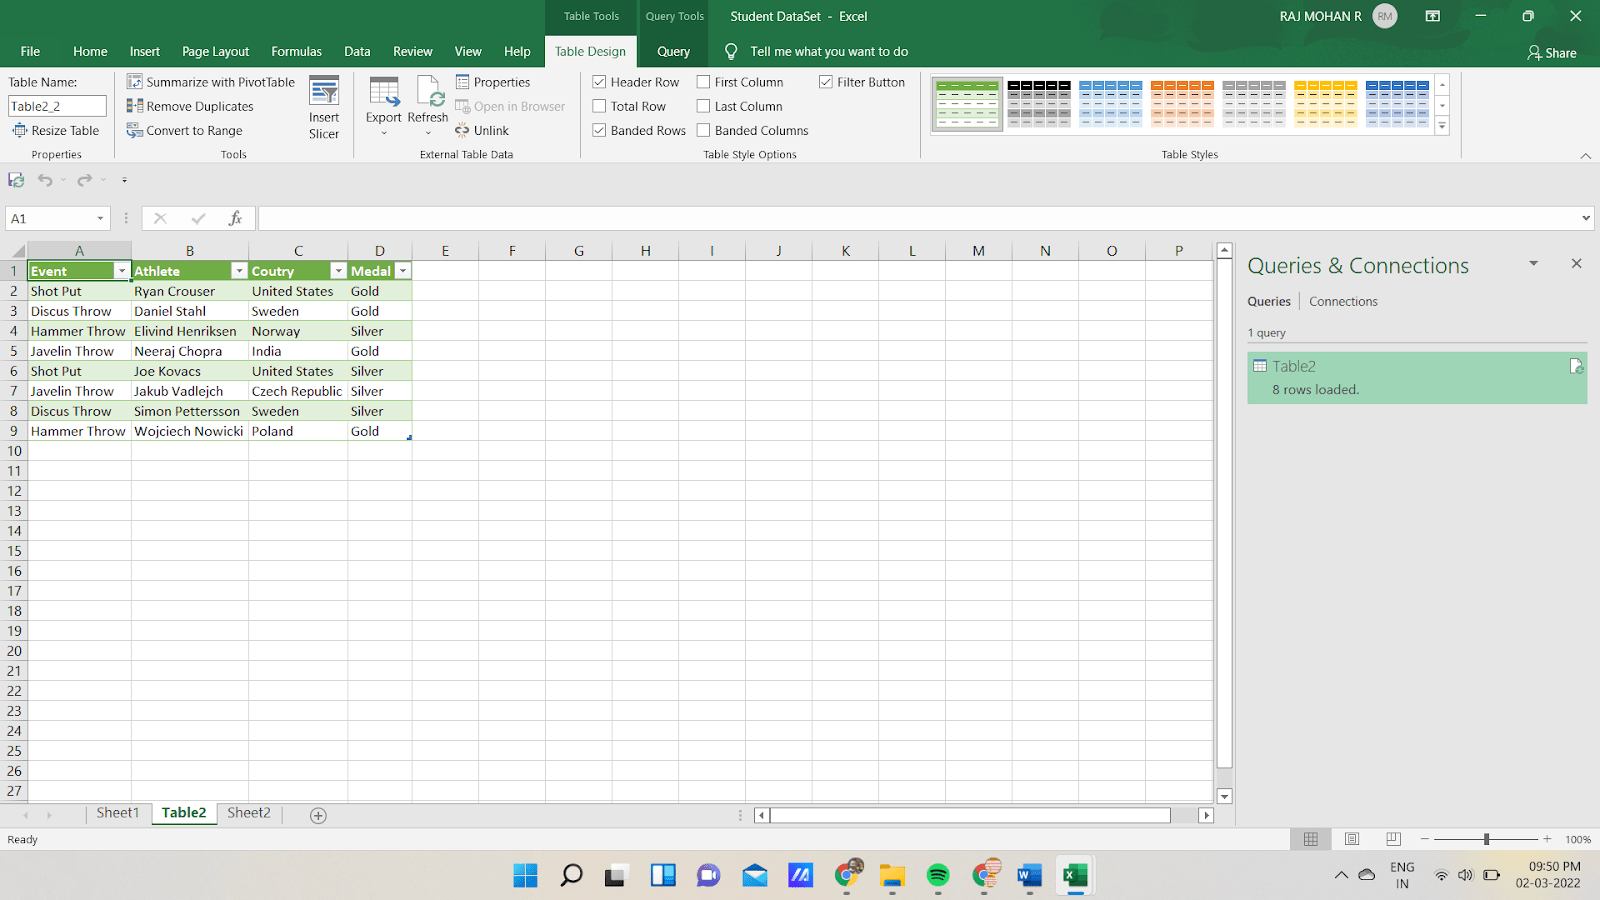Disable Banded Rows

[x=599, y=130]
